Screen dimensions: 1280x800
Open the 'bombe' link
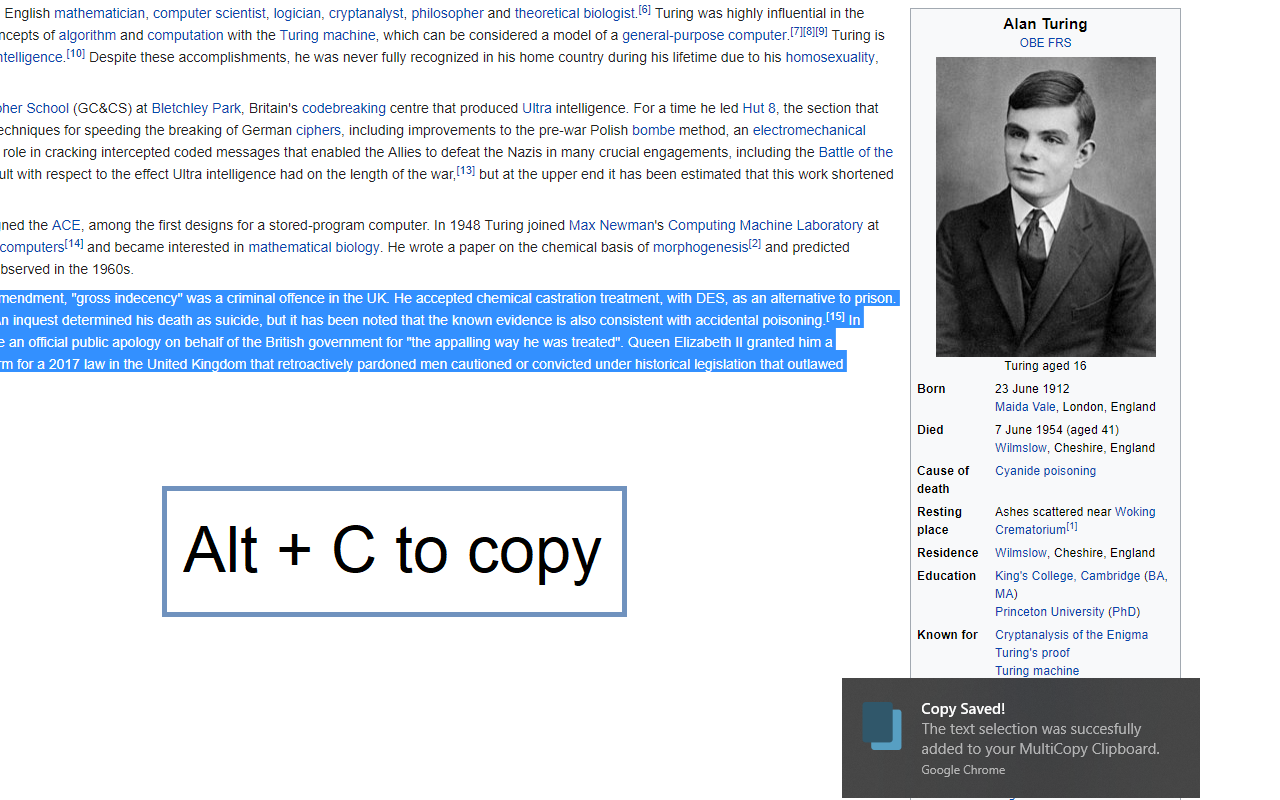[653, 130]
